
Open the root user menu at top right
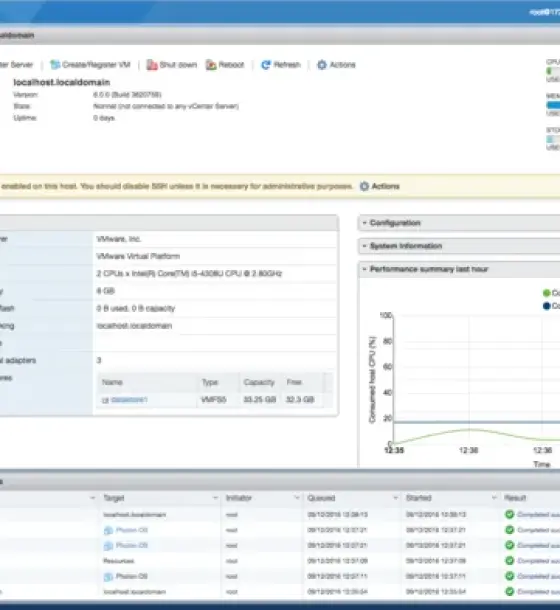pos(544,12)
